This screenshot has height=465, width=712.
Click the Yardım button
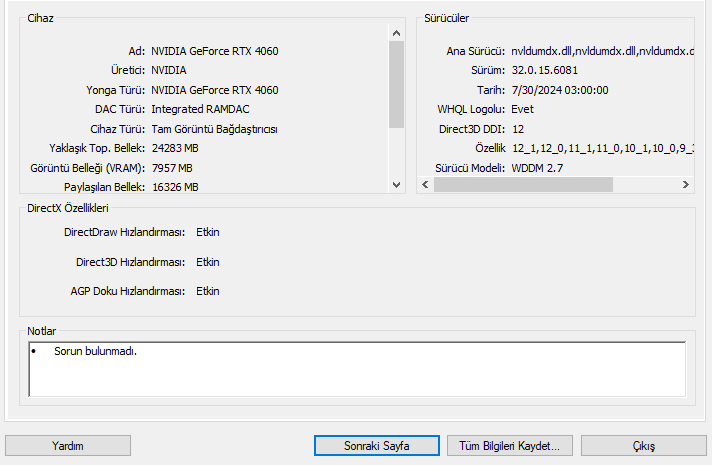pyautogui.click(x=68, y=445)
